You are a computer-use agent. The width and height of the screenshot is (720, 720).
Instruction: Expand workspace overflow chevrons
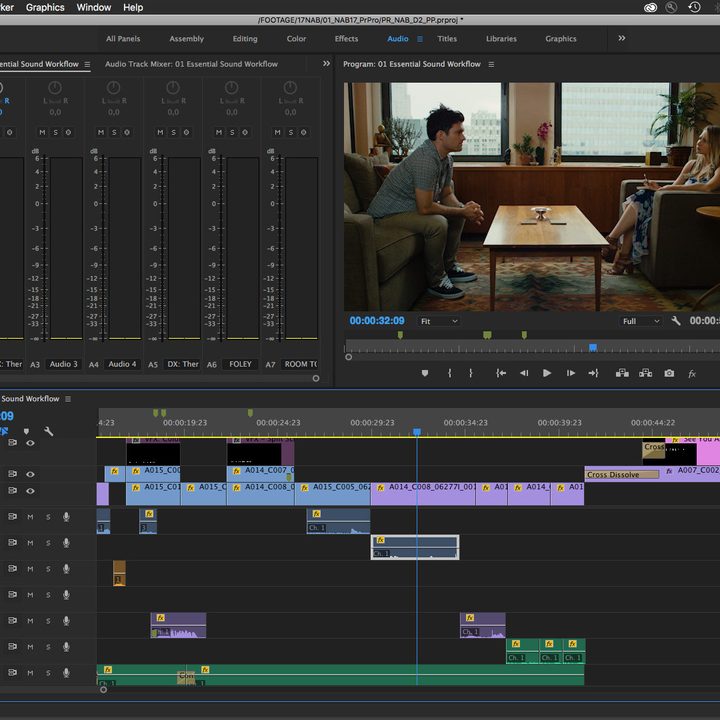[x=621, y=38]
